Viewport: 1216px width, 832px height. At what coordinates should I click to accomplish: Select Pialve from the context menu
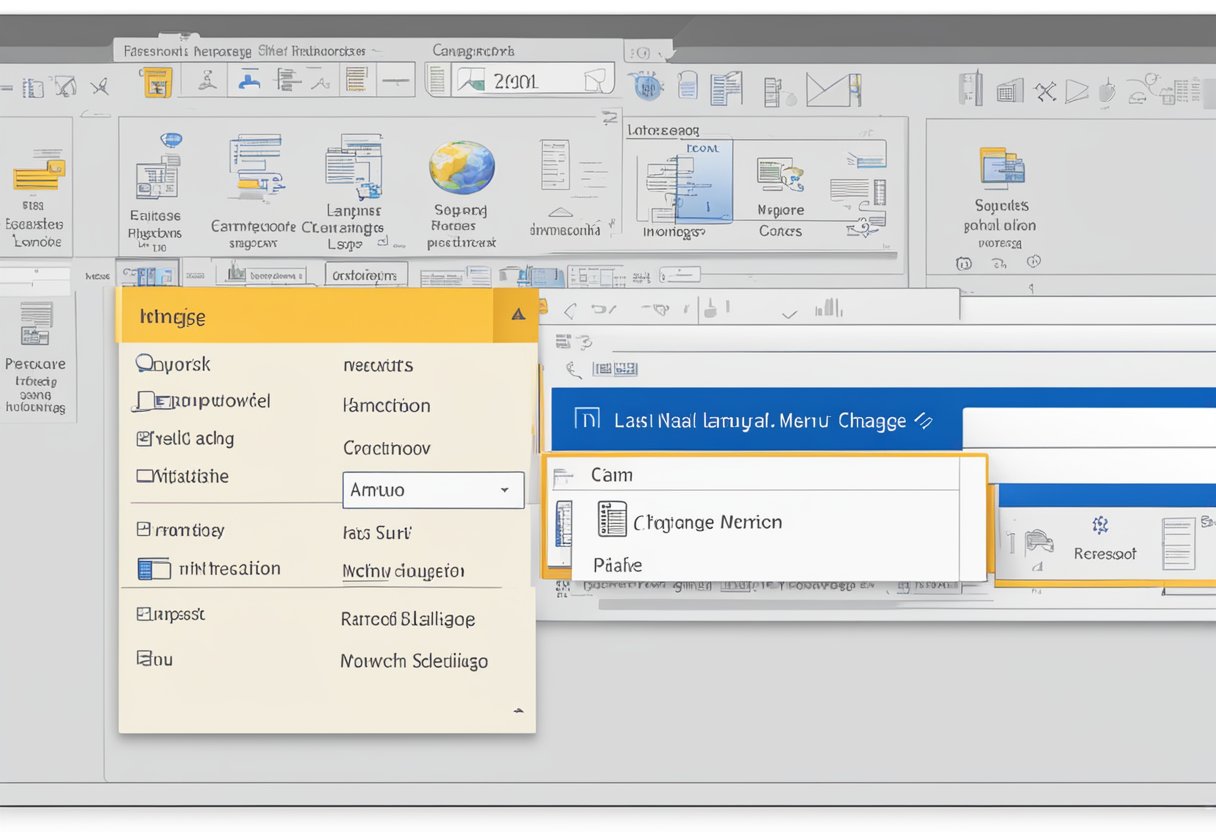coord(617,564)
